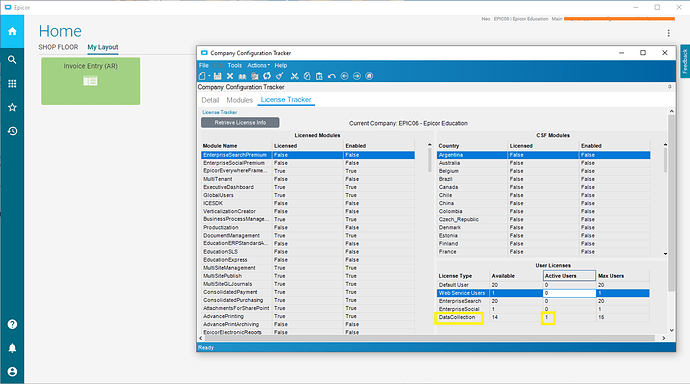Click the Undo arrow toolbar icon
Viewport: 690px width, 384px height.
pyautogui.click(x=332, y=76)
